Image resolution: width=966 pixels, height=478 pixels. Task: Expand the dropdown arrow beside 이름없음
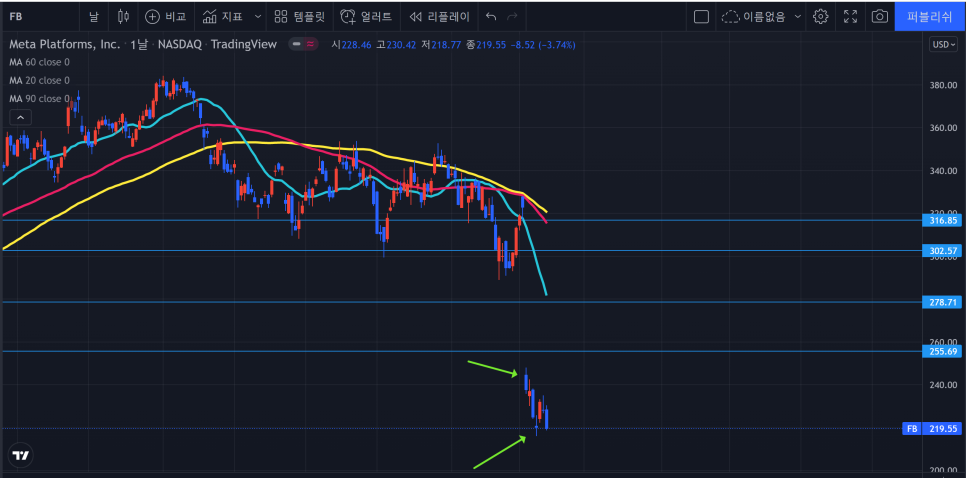click(x=798, y=17)
